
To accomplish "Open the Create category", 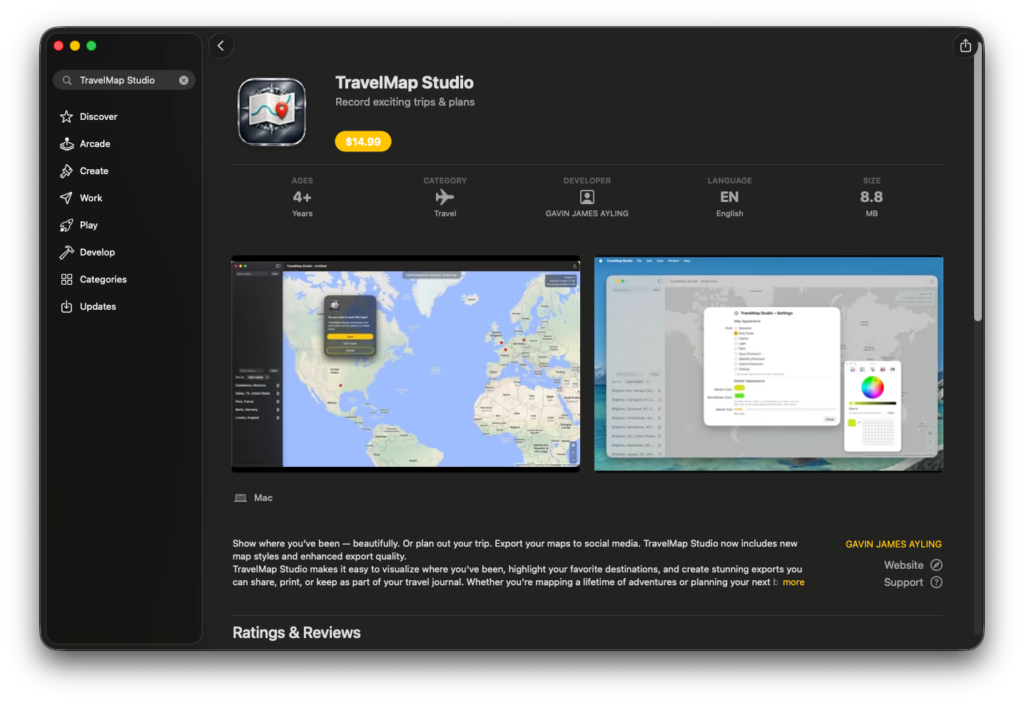I will pos(94,170).
